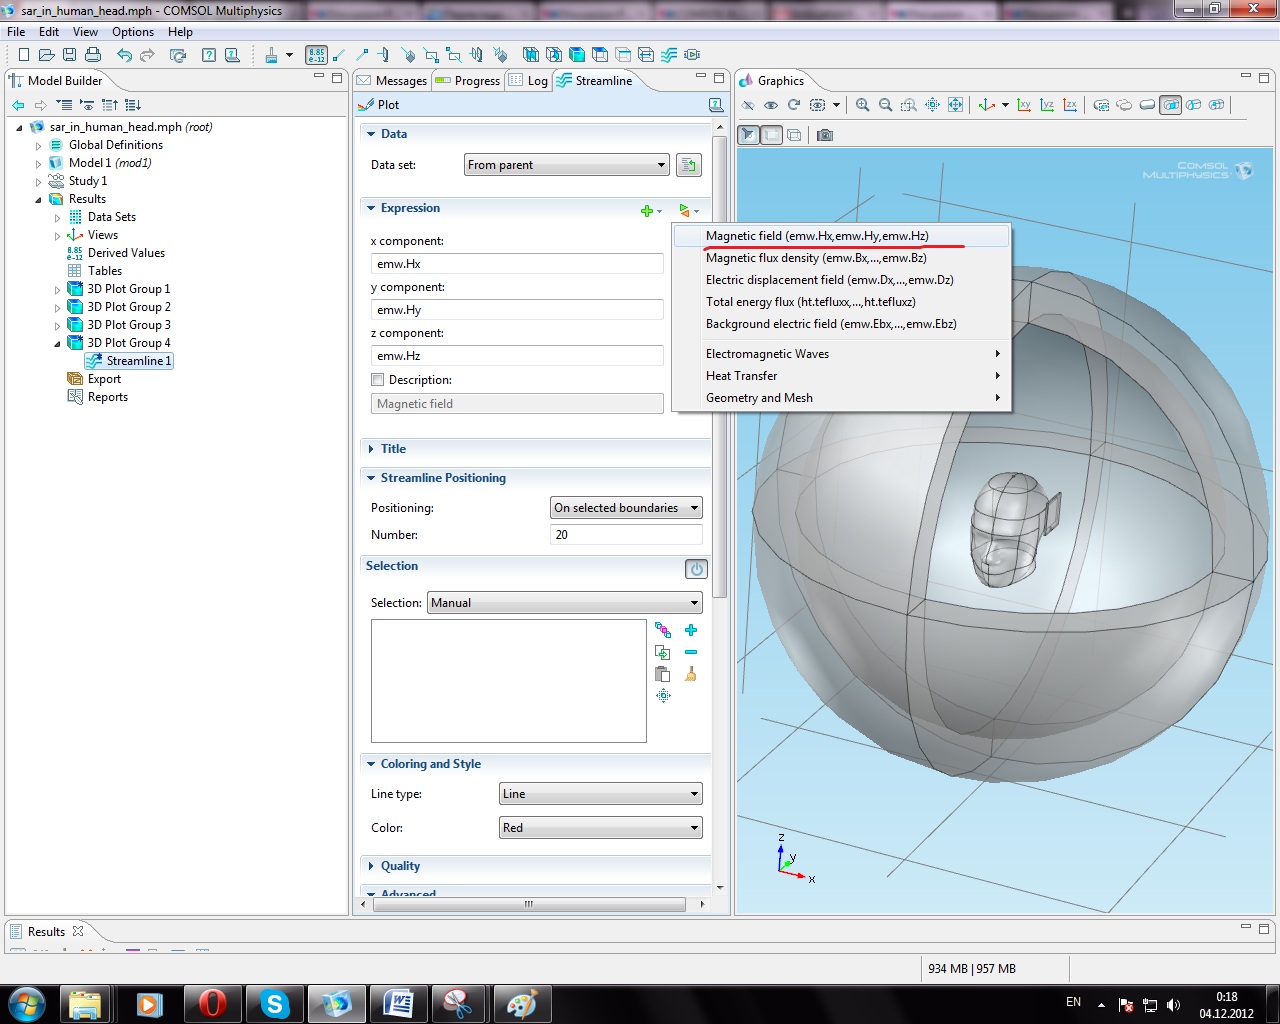Click the Zoom Extents icon
Screen dimensions: 1280x1024
click(x=955, y=105)
